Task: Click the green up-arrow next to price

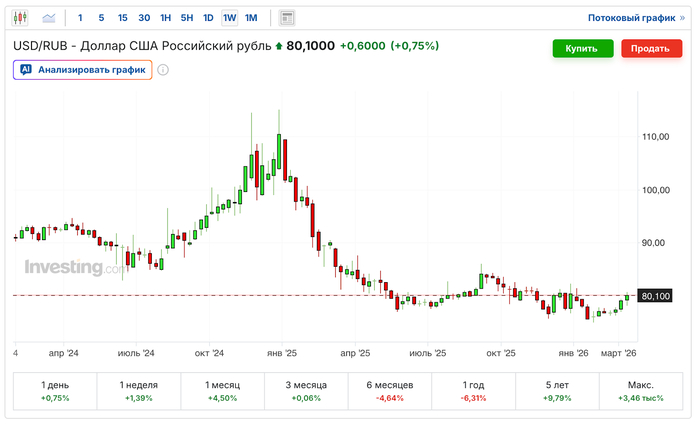Action: pos(279,47)
